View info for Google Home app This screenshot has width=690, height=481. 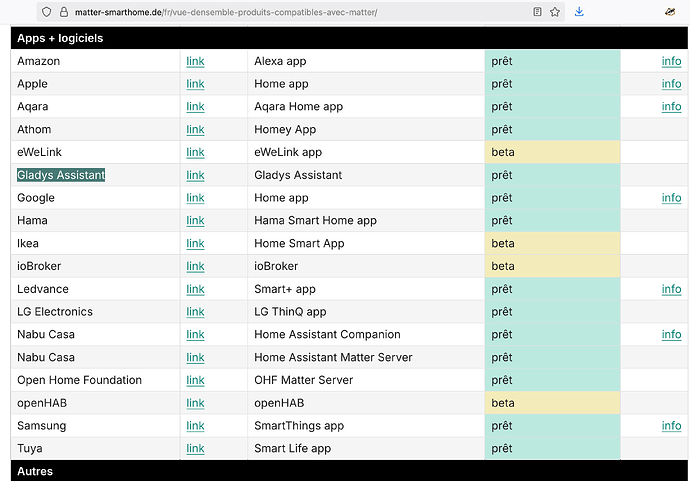pyautogui.click(x=671, y=198)
